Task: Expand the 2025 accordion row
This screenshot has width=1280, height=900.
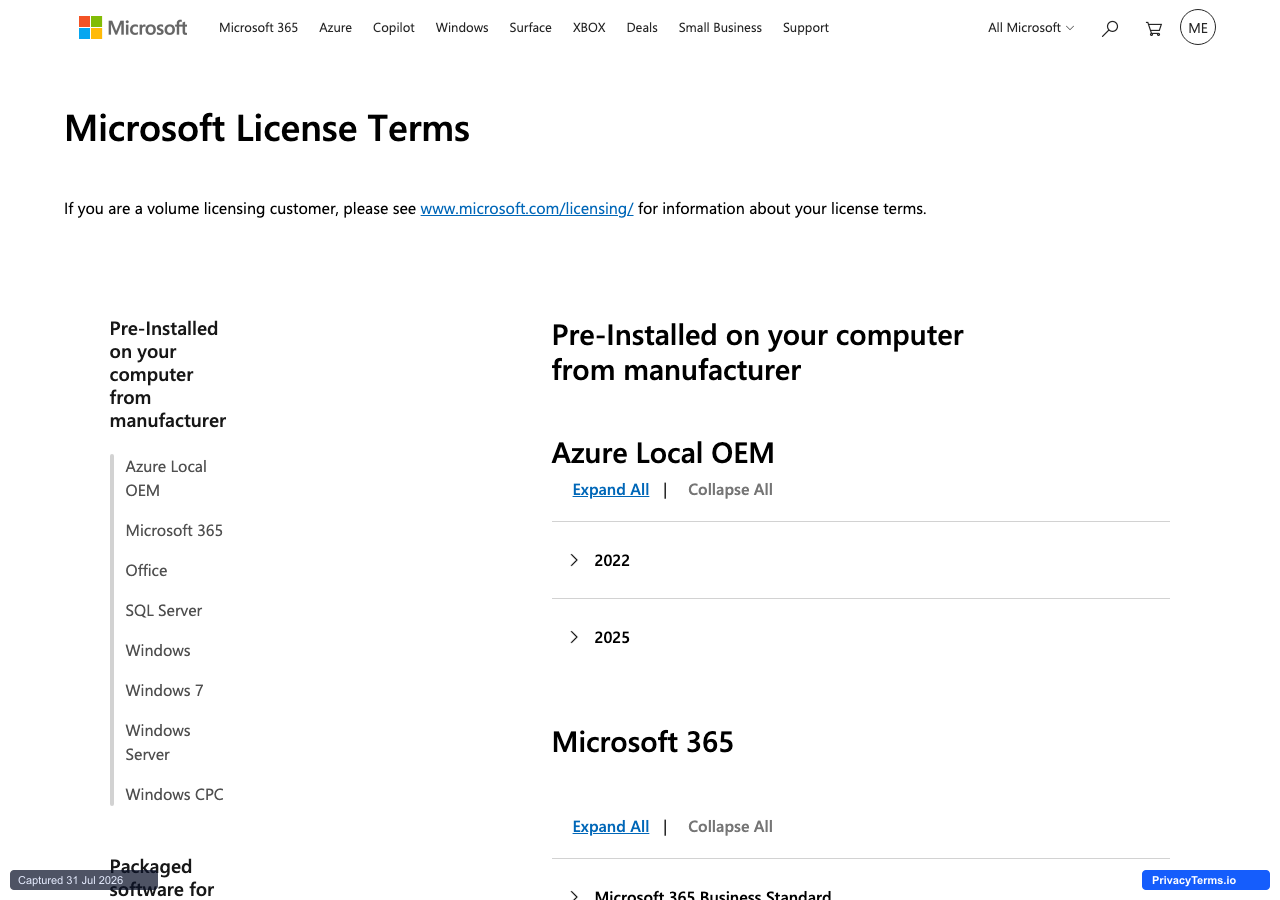Action: point(861,637)
